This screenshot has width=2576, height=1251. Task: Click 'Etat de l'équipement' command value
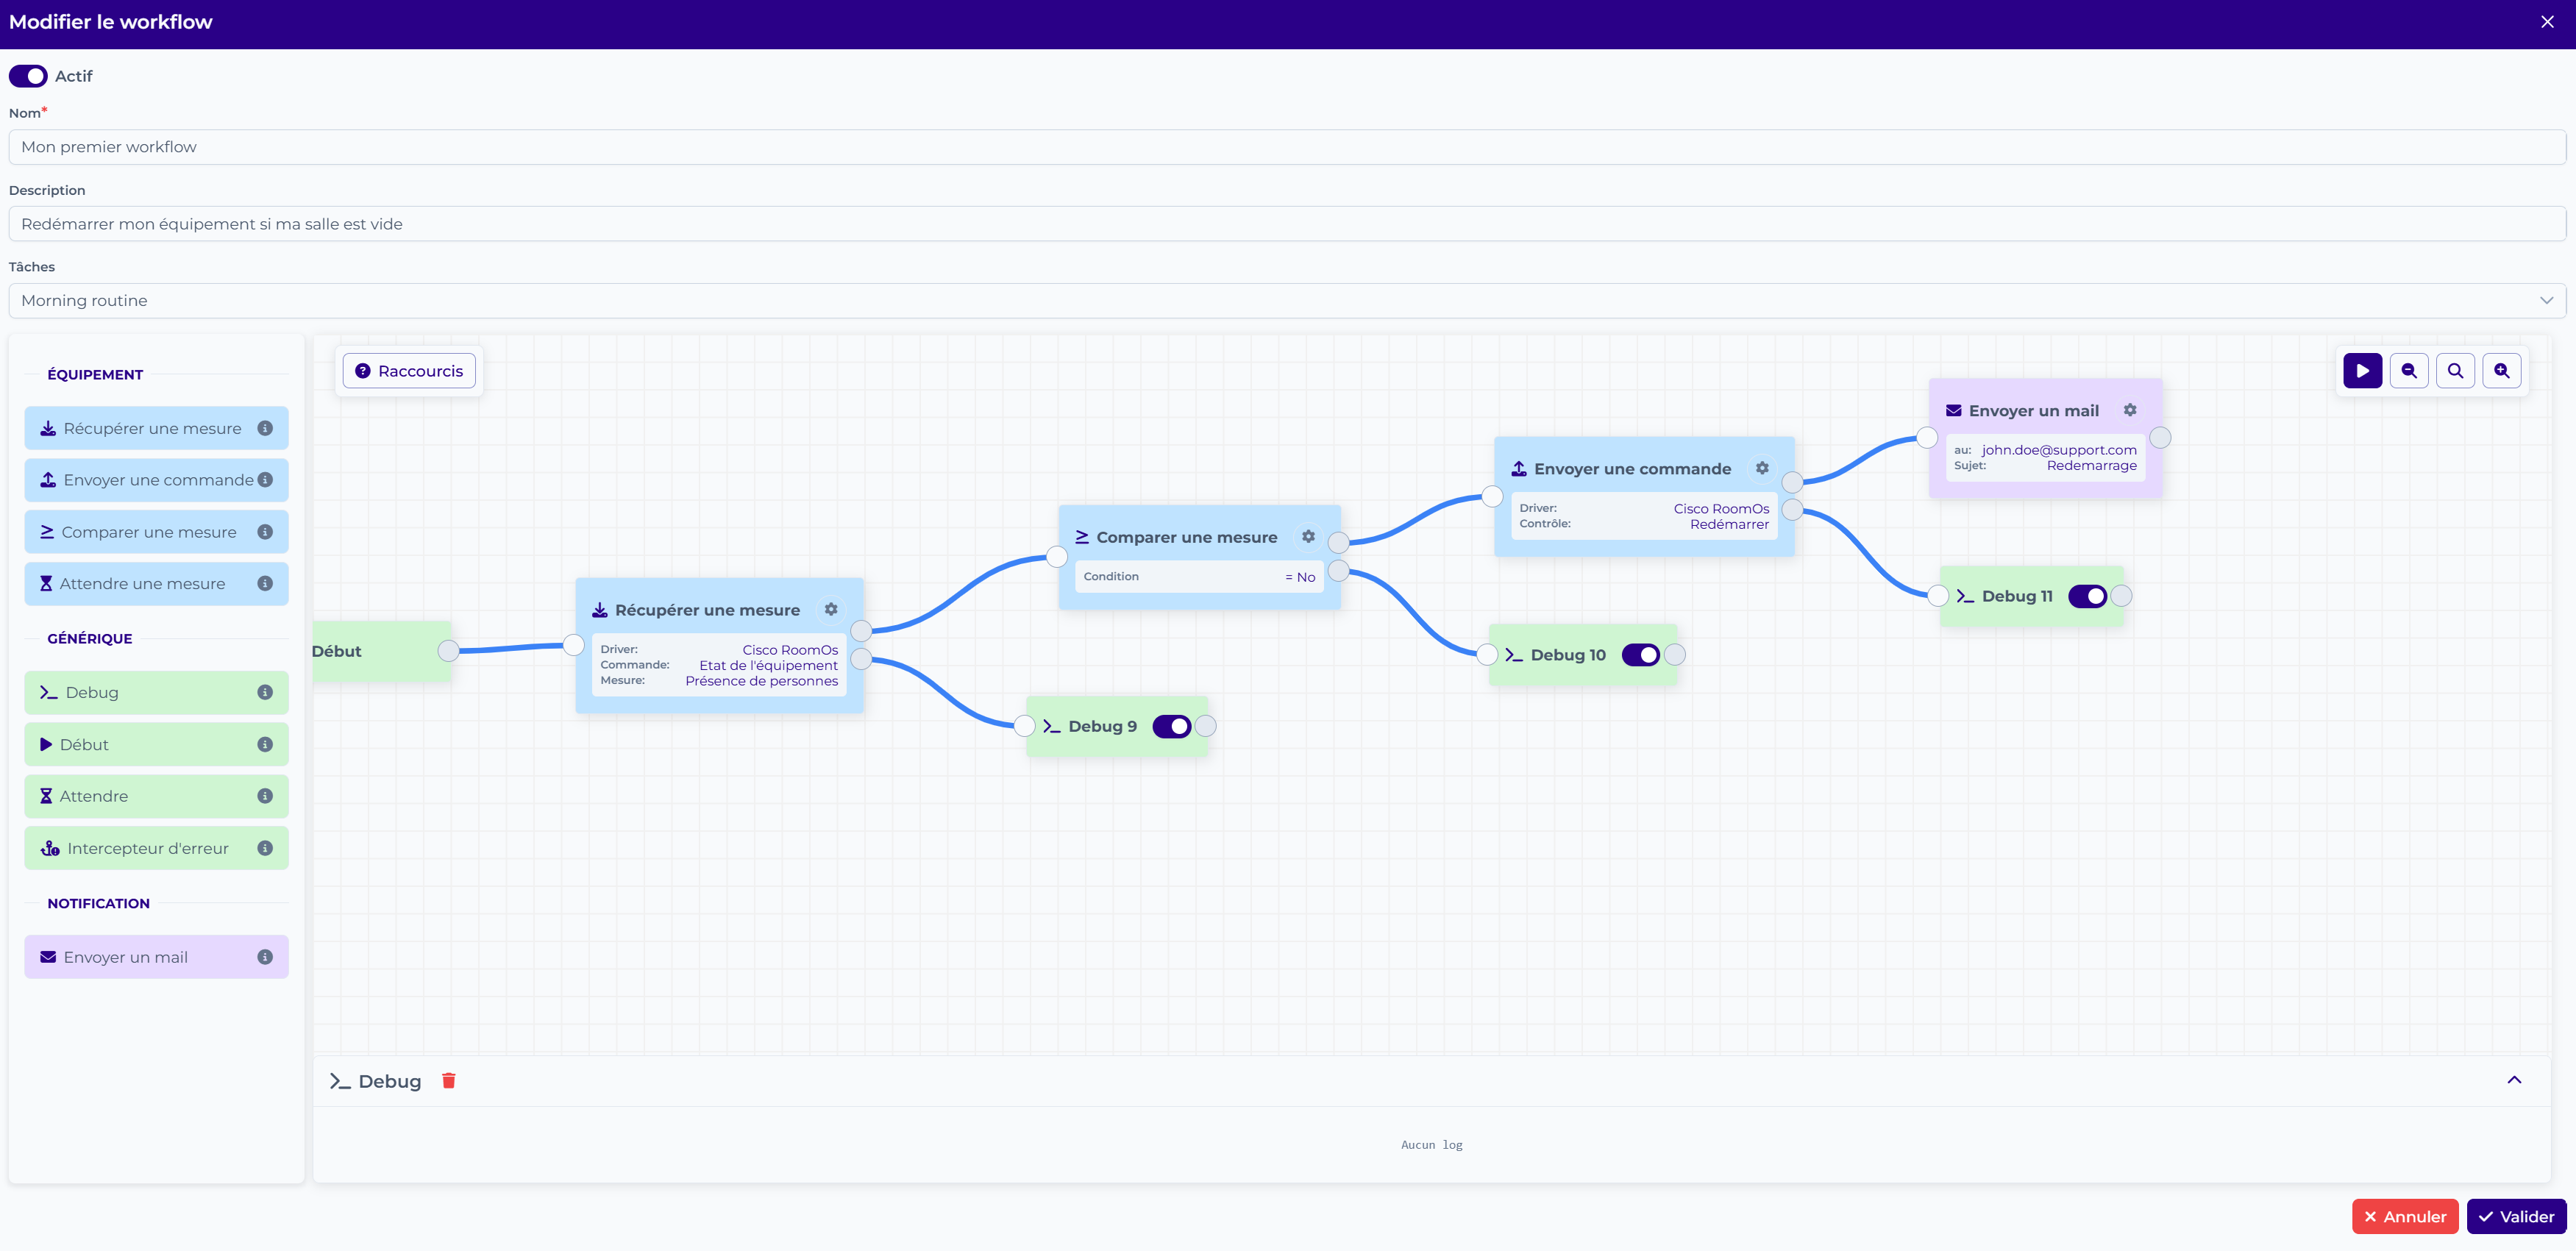768,666
